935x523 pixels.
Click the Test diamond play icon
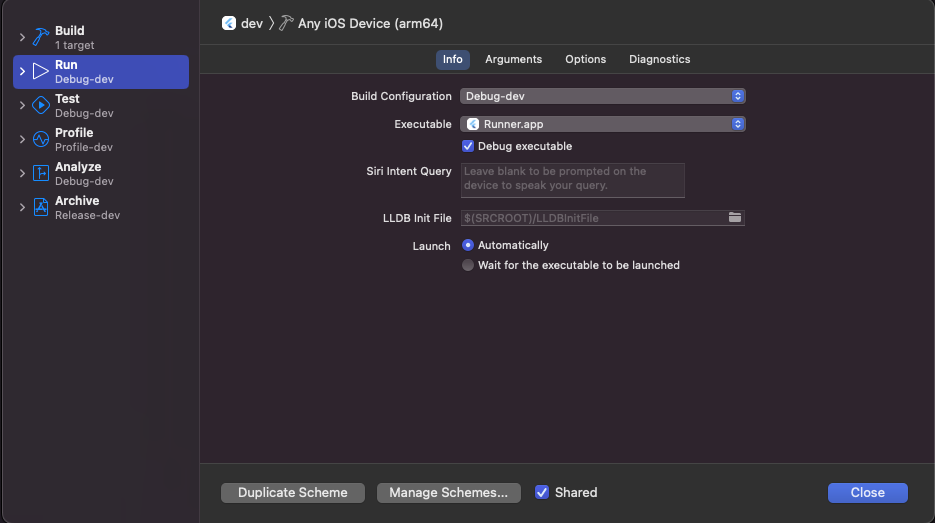click(x=41, y=105)
